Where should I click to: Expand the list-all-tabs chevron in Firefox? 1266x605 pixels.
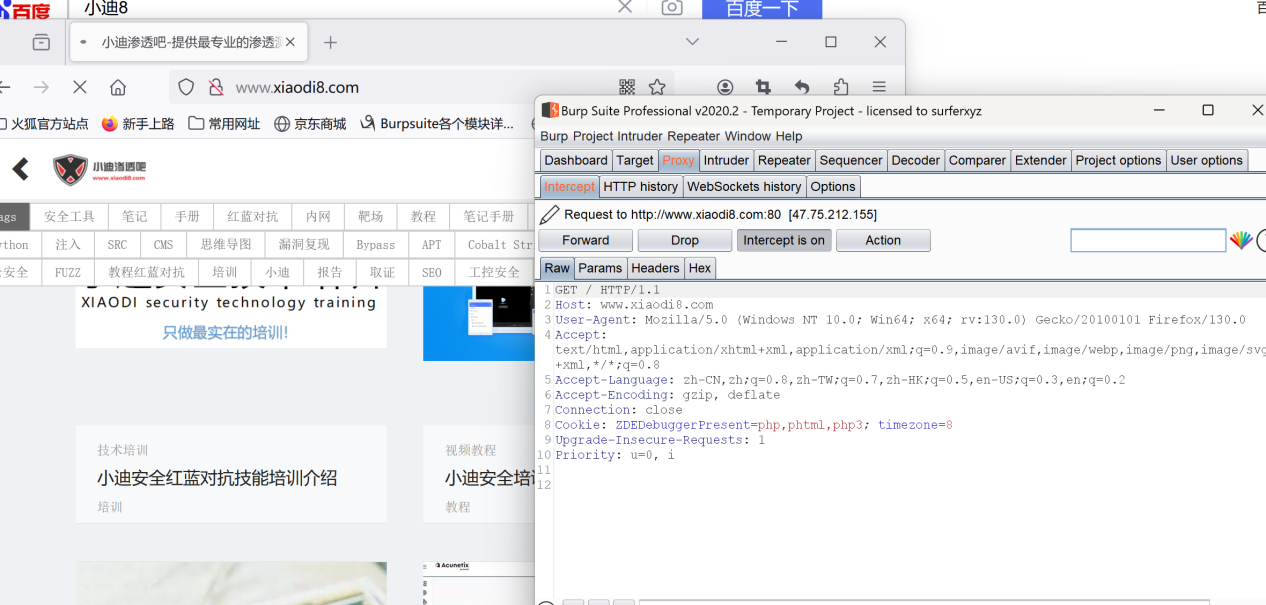(692, 42)
